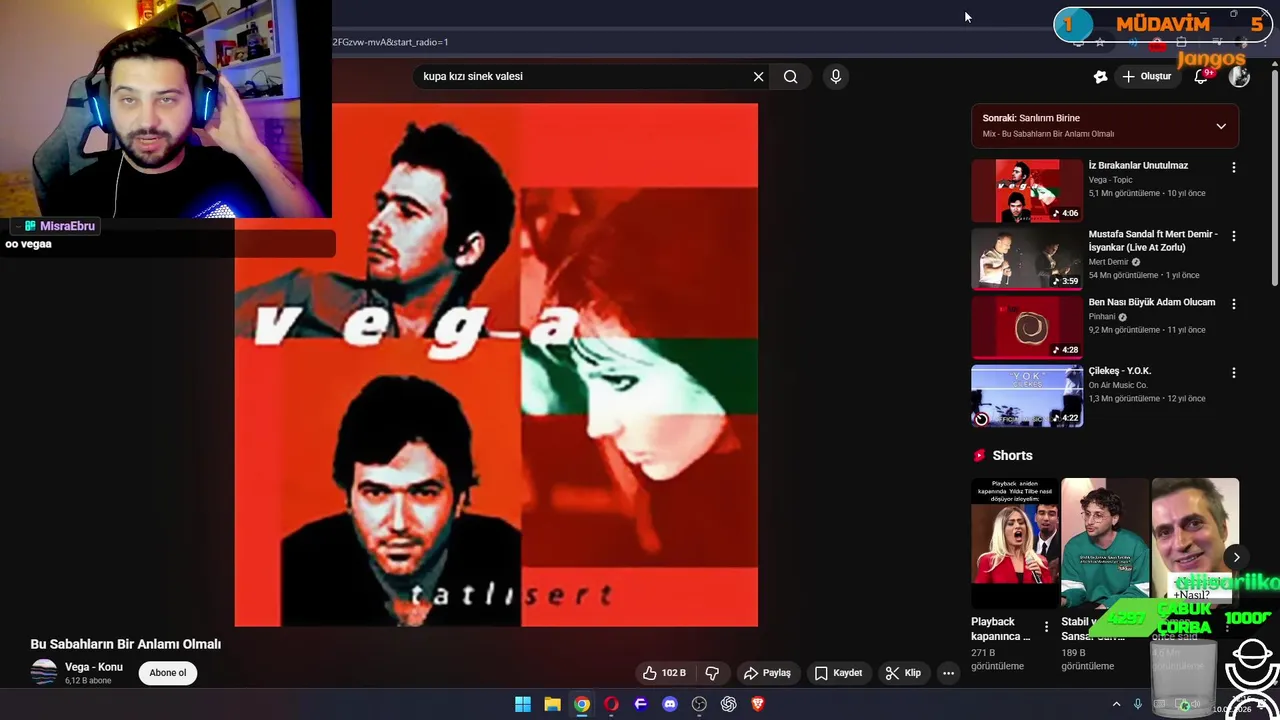This screenshot has width=1280, height=720.
Task: Click the 'Mert Demir' channel name
Action: [x=1108, y=262]
